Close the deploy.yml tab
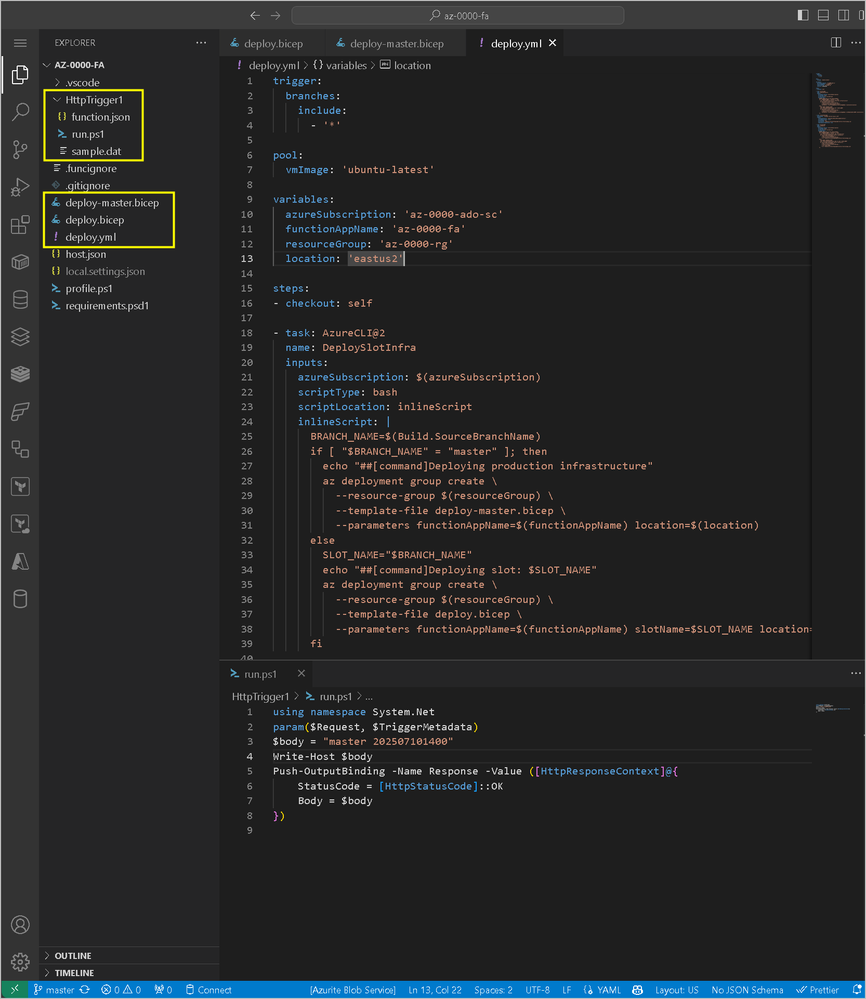The width and height of the screenshot is (866, 999). 552,43
